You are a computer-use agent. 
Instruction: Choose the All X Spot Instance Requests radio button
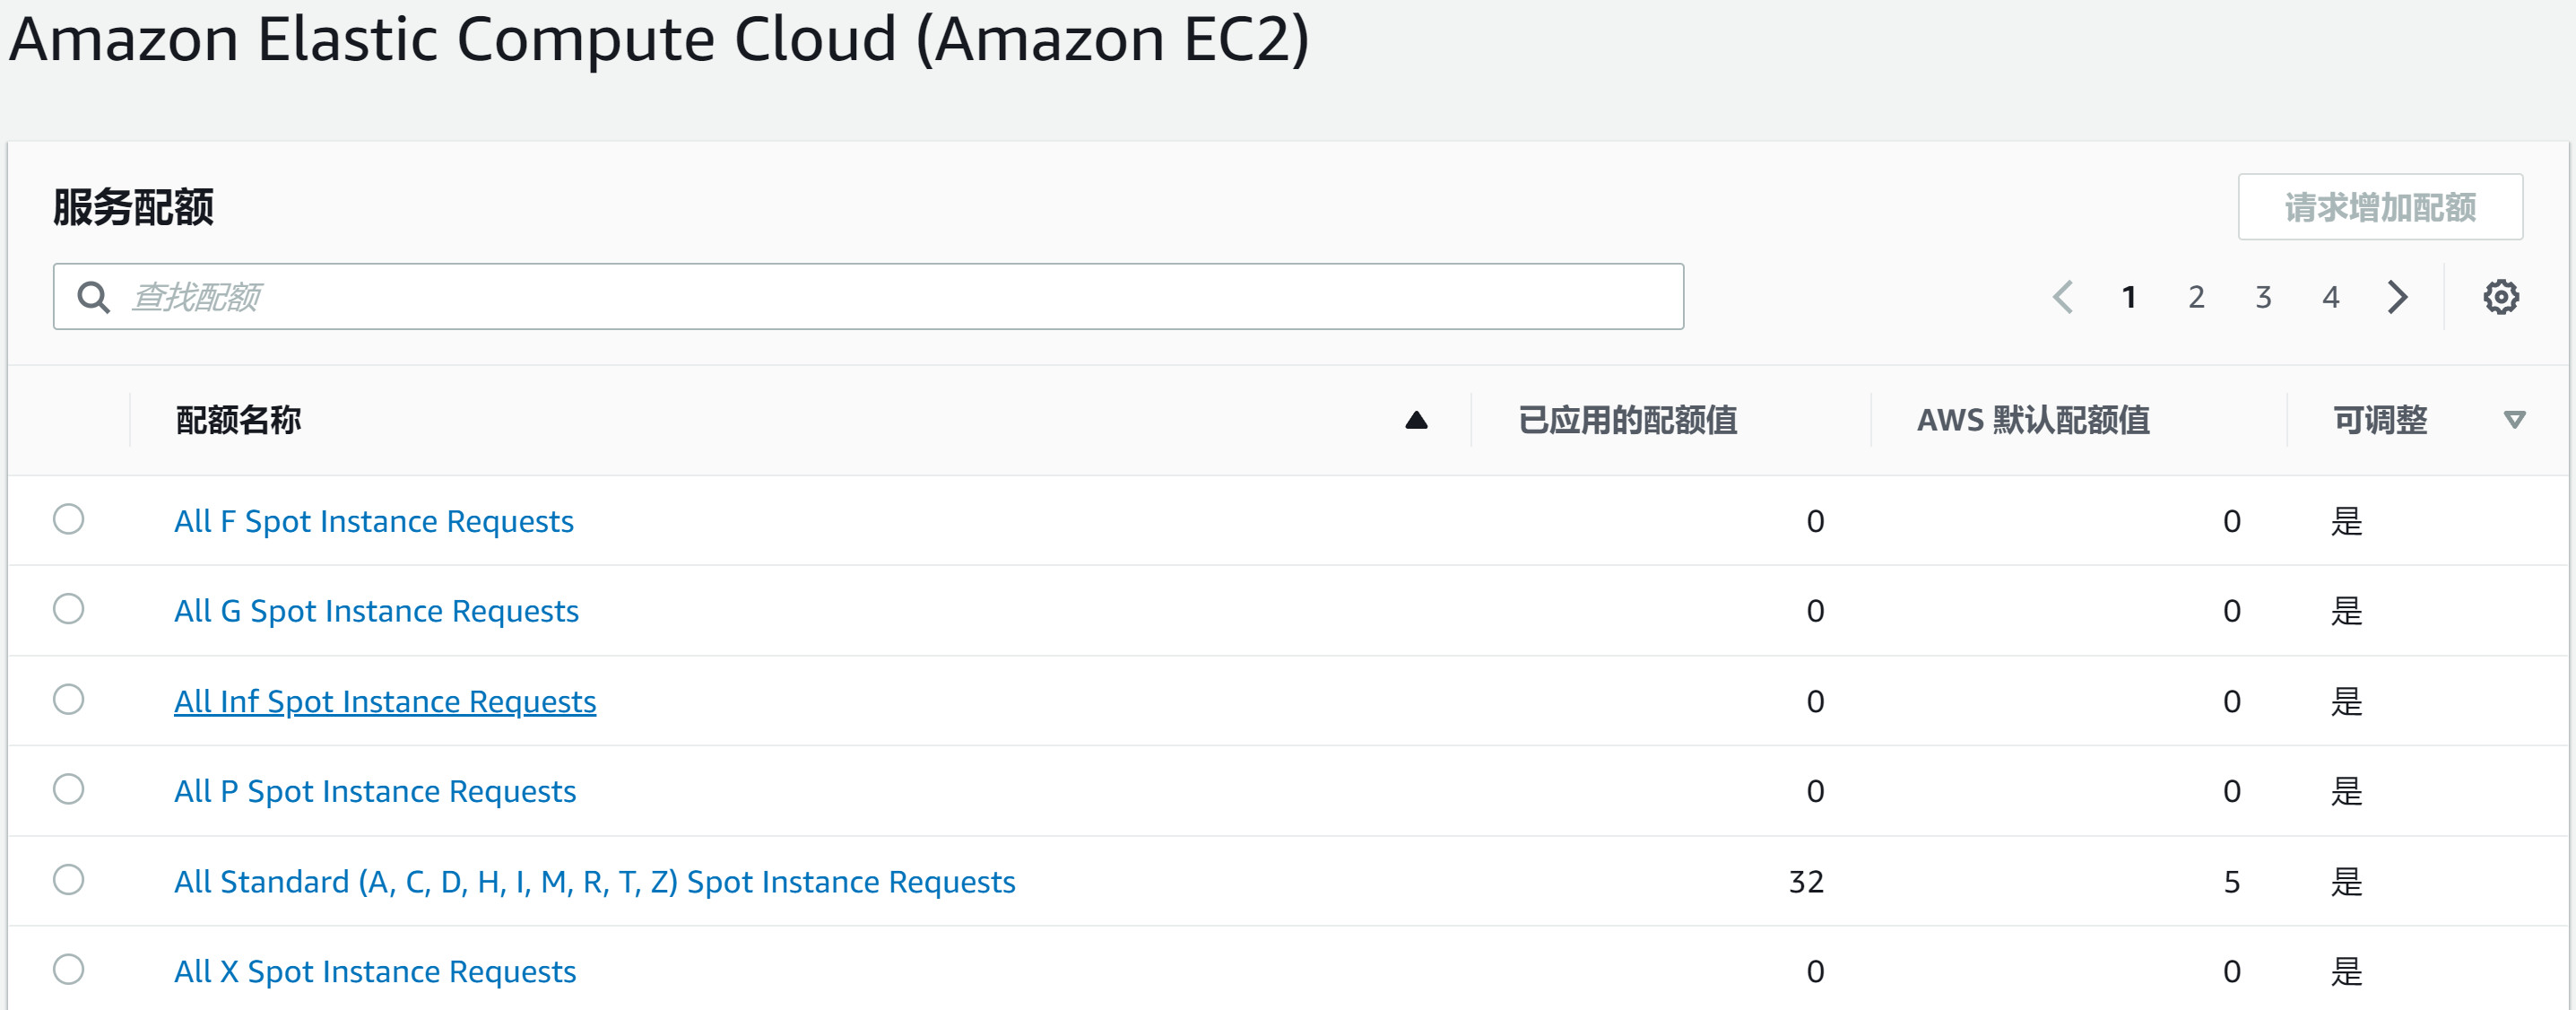(x=67, y=970)
